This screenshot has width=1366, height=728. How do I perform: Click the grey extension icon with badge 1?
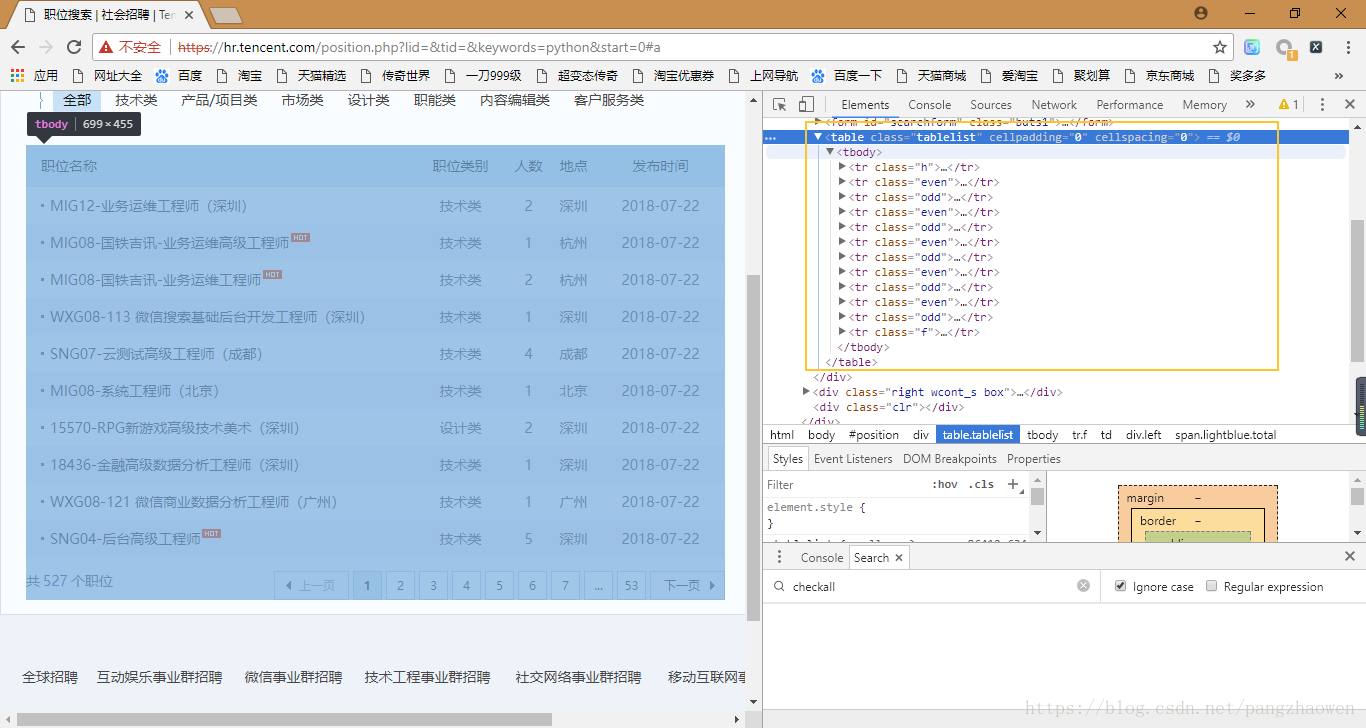tap(1285, 48)
